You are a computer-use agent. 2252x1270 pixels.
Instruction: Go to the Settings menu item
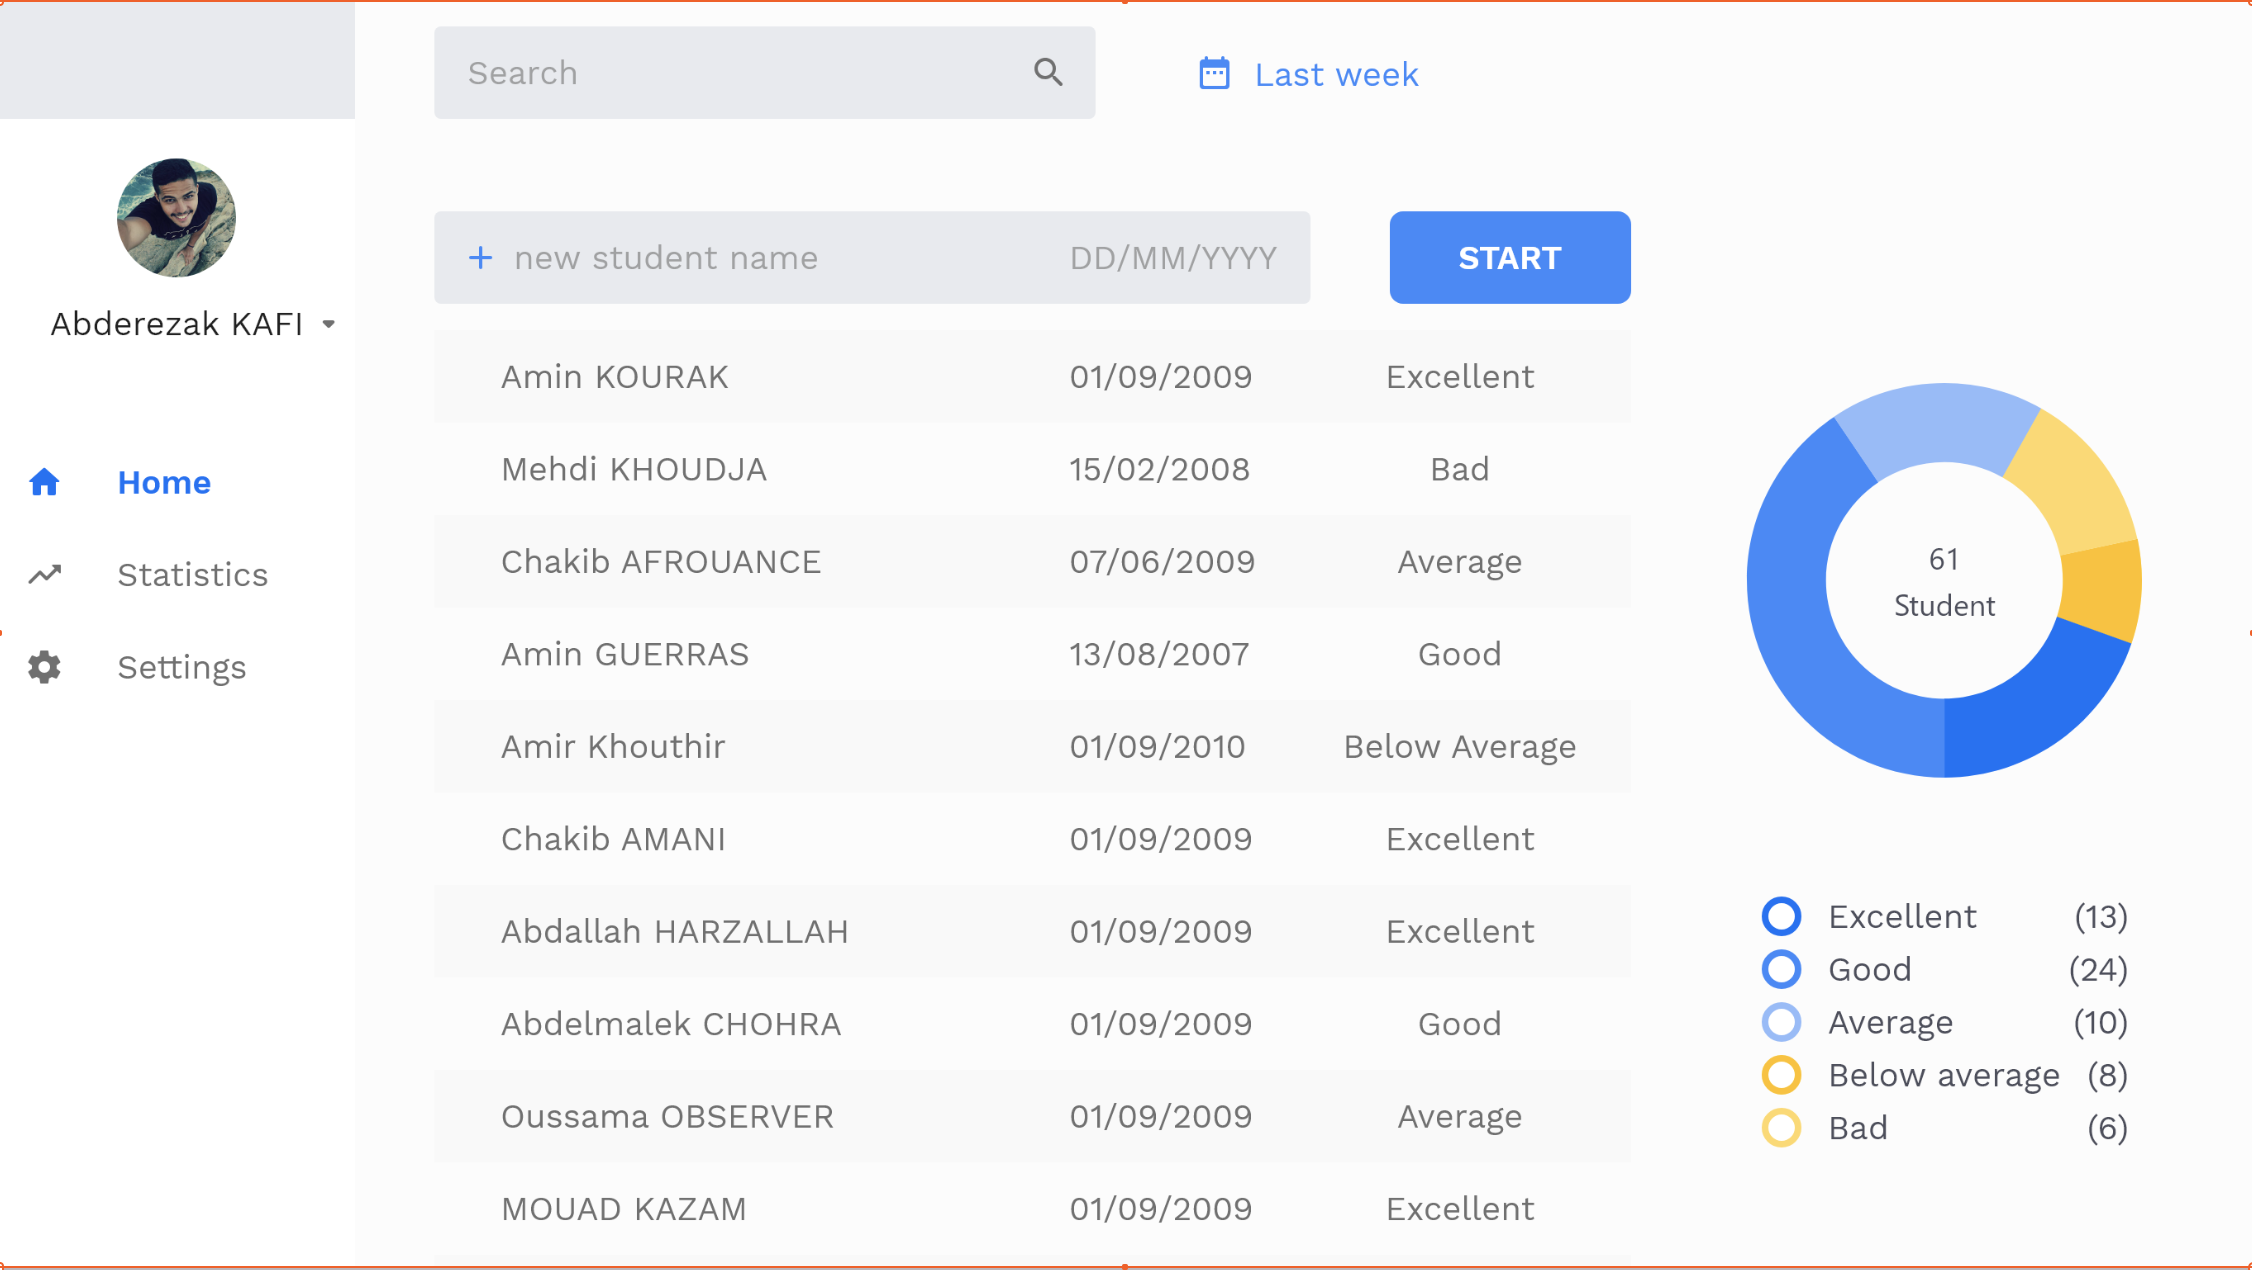(181, 667)
